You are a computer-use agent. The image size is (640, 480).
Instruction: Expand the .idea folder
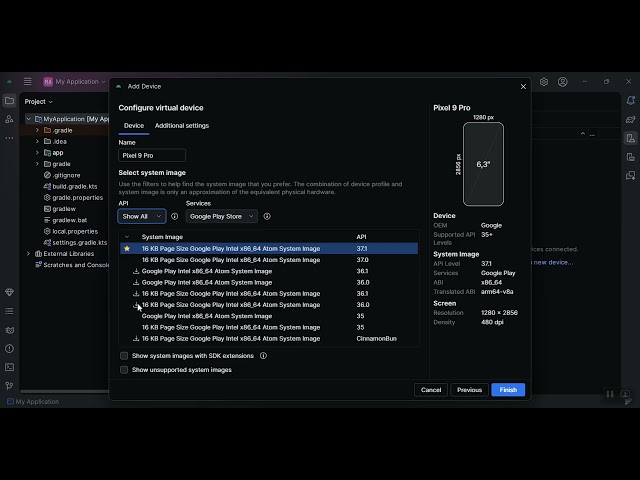coord(37,141)
